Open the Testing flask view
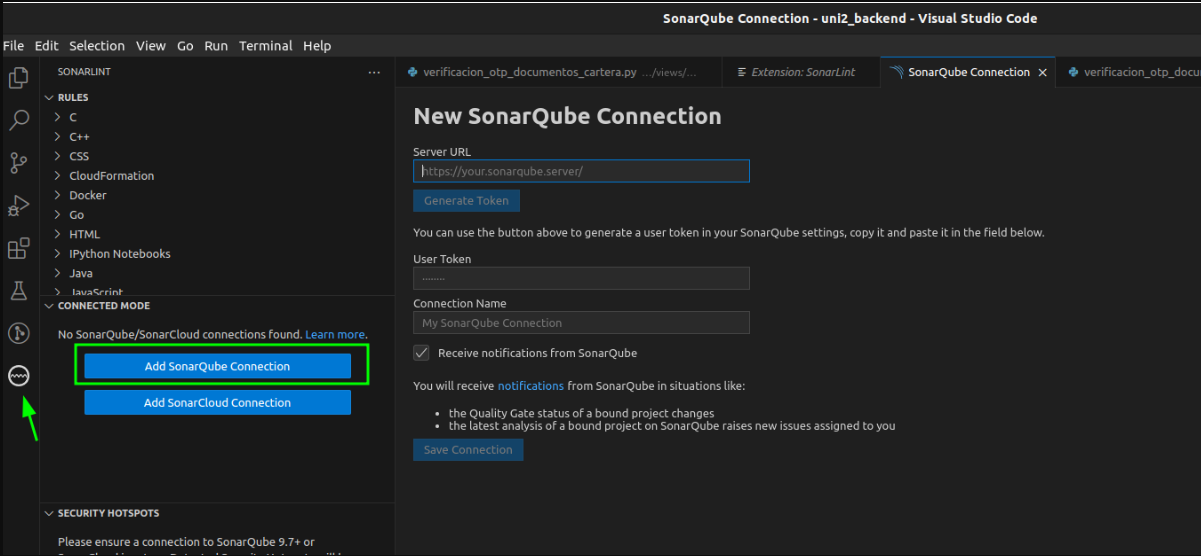Viewport: 1201px width, 556px height. point(18,291)
